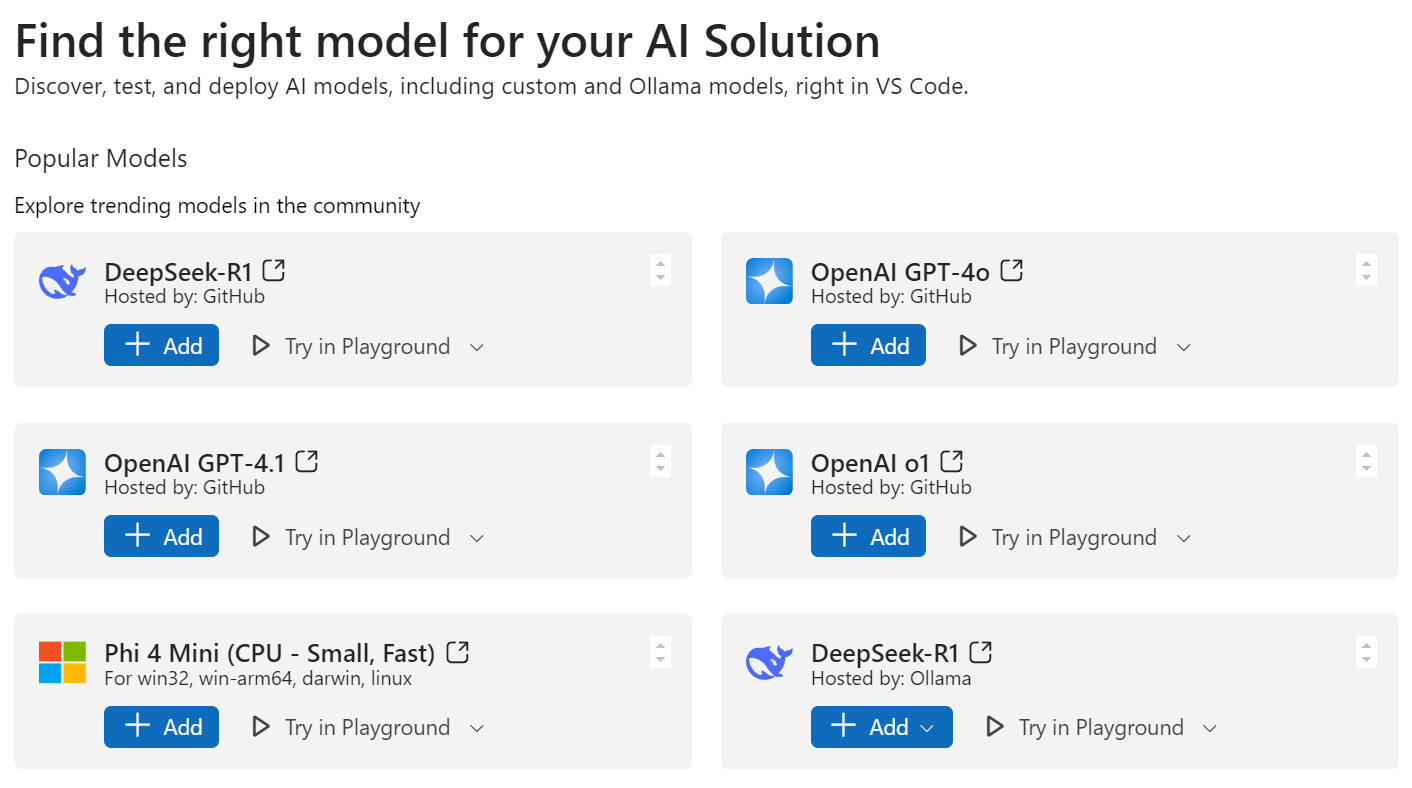Click 'Phi 4 Mini (CPU - Small, Fast)' title

(270, 654)
